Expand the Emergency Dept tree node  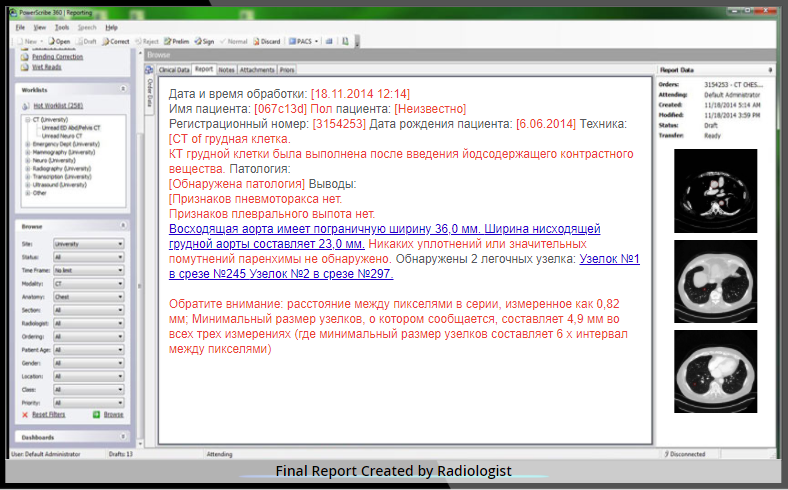click(x=27, y=144)
